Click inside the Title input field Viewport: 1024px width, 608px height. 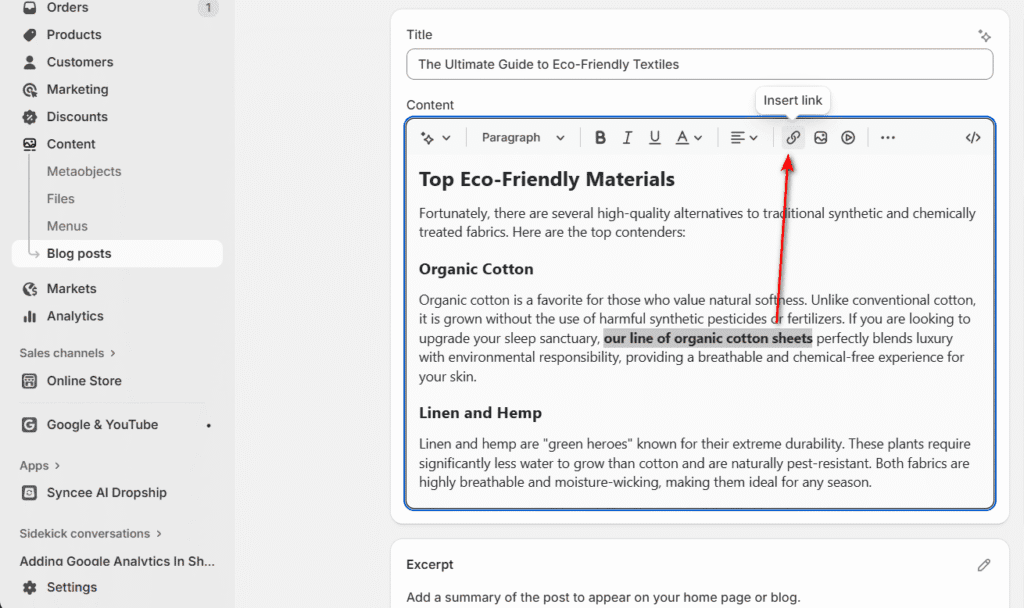699,64
